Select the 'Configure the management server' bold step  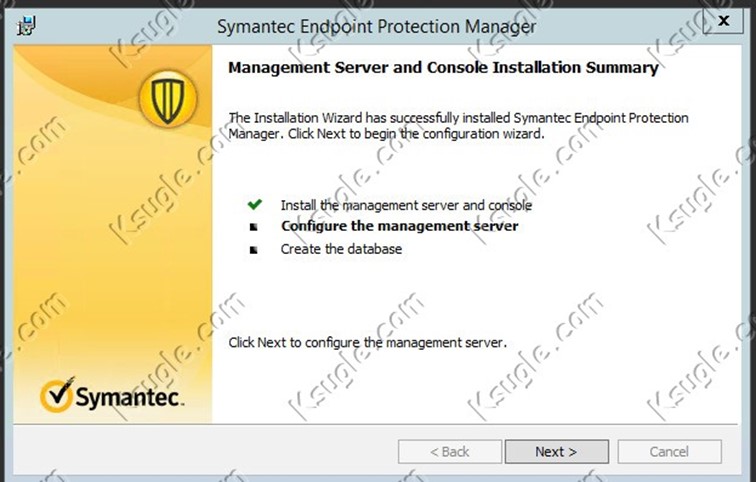pyautogui.click(x=400, y=226)
